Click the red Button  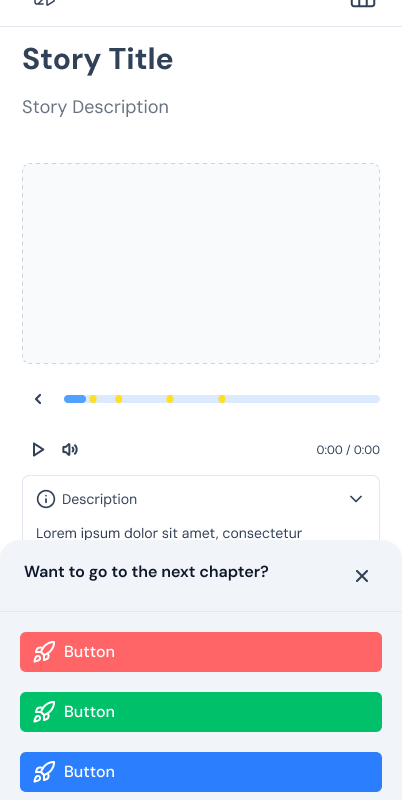(x=201, y=652)
